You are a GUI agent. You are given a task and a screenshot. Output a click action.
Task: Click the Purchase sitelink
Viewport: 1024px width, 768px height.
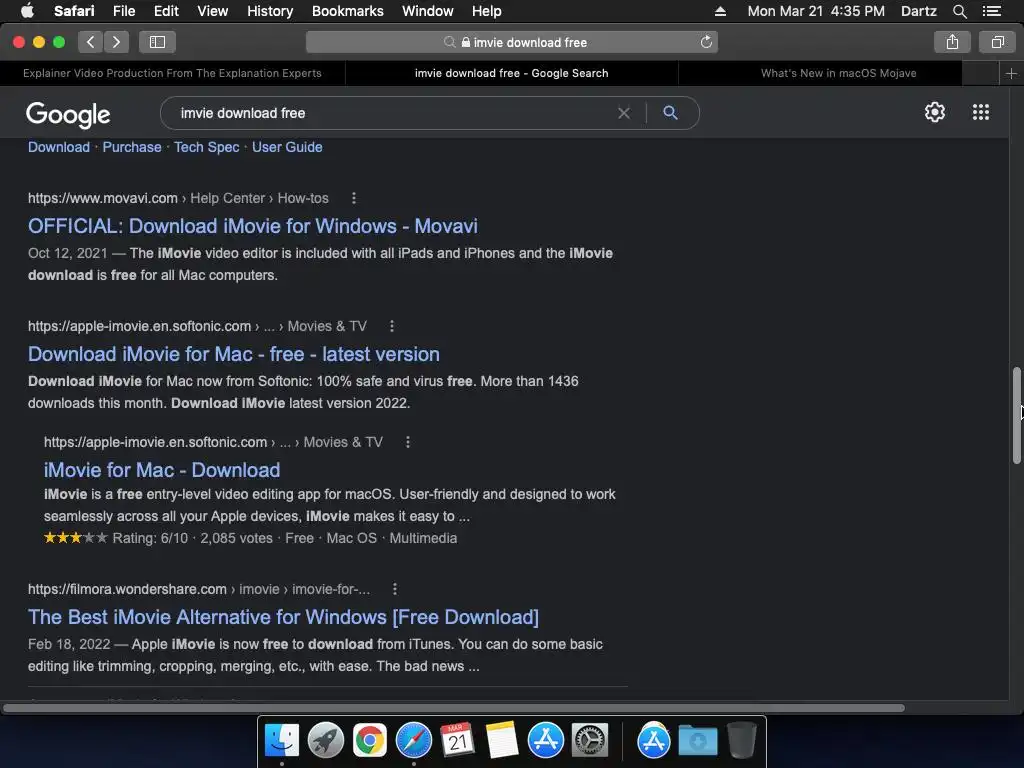[132, 147]
